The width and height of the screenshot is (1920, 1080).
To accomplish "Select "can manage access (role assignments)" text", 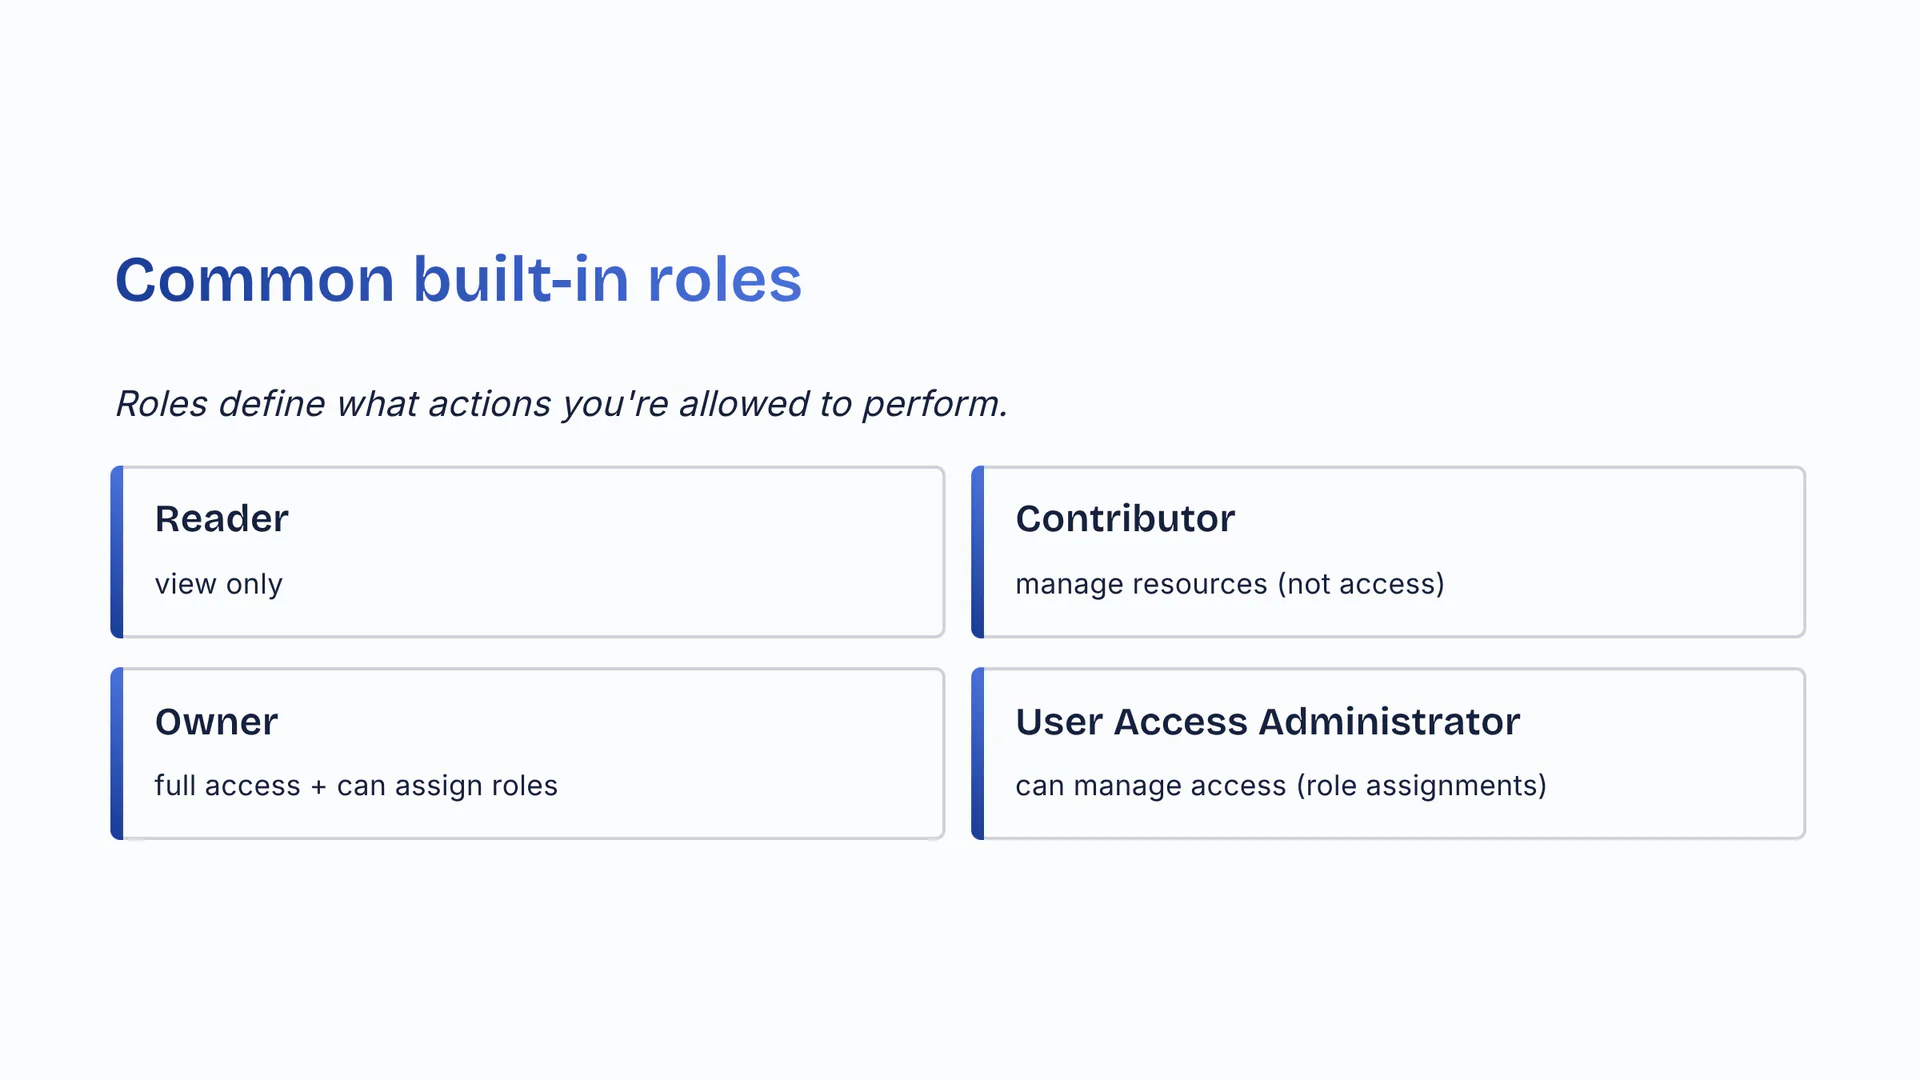I will [1280, 786].
